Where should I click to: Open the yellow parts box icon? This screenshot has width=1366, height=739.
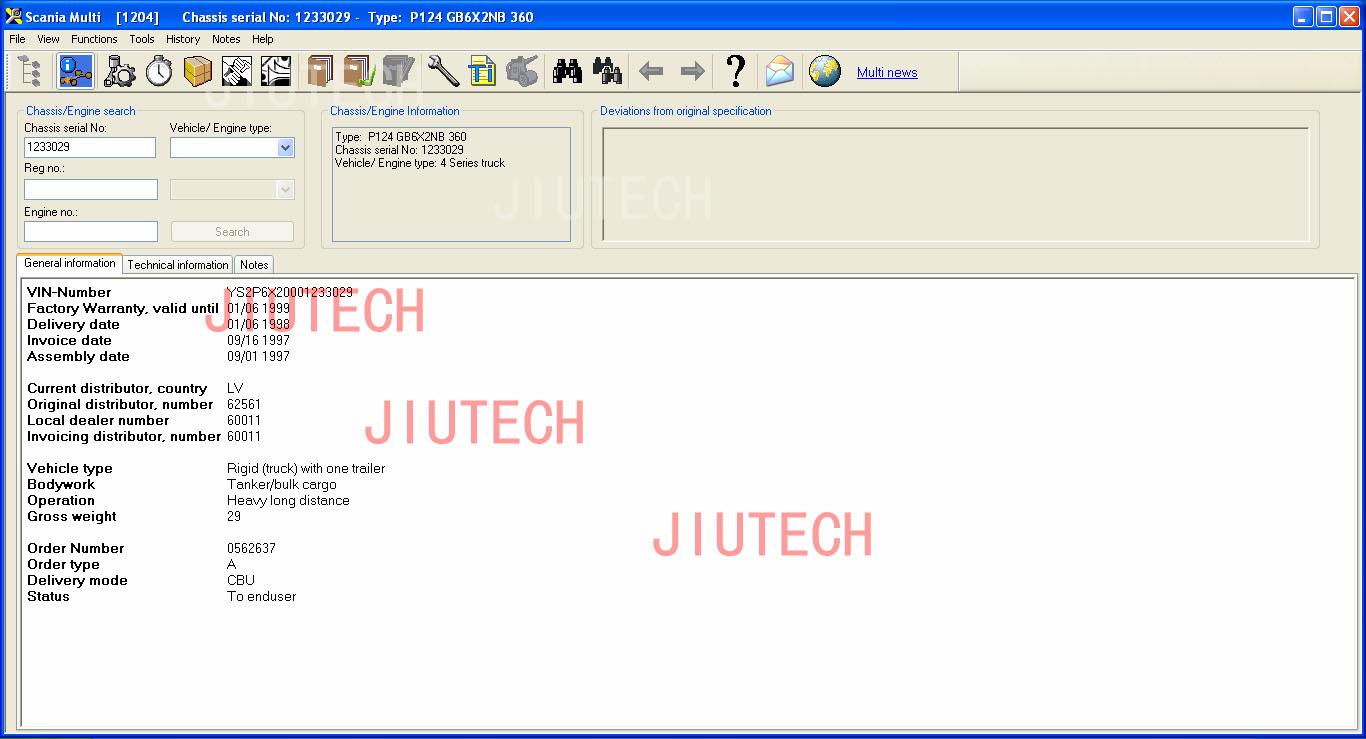coord(198,71)
